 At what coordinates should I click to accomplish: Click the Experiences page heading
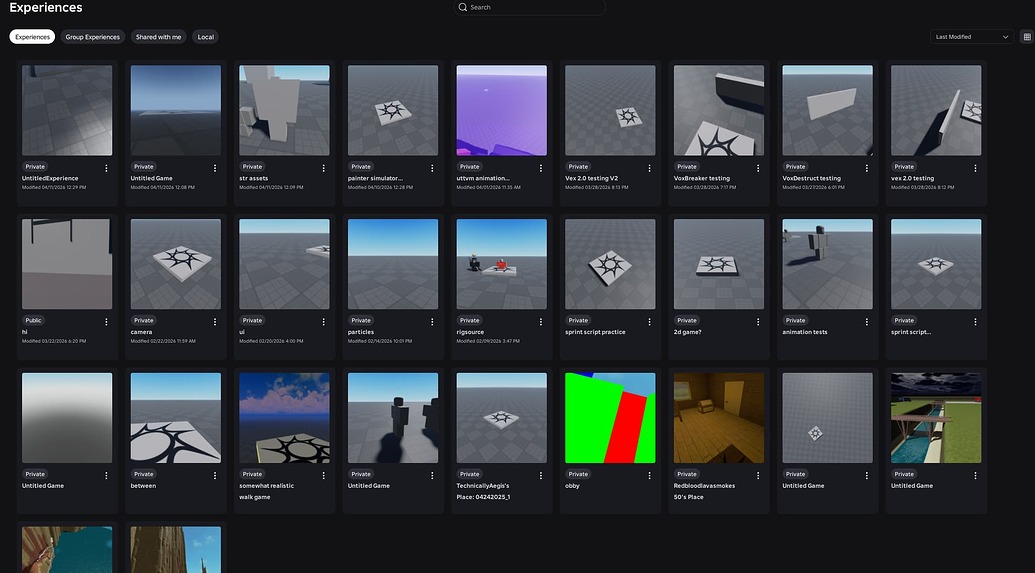pos(46,8)
